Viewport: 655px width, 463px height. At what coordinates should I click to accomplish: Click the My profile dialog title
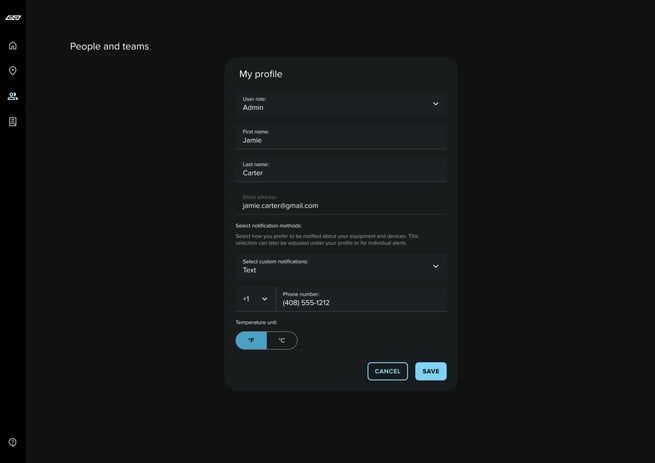pos(260,74)
